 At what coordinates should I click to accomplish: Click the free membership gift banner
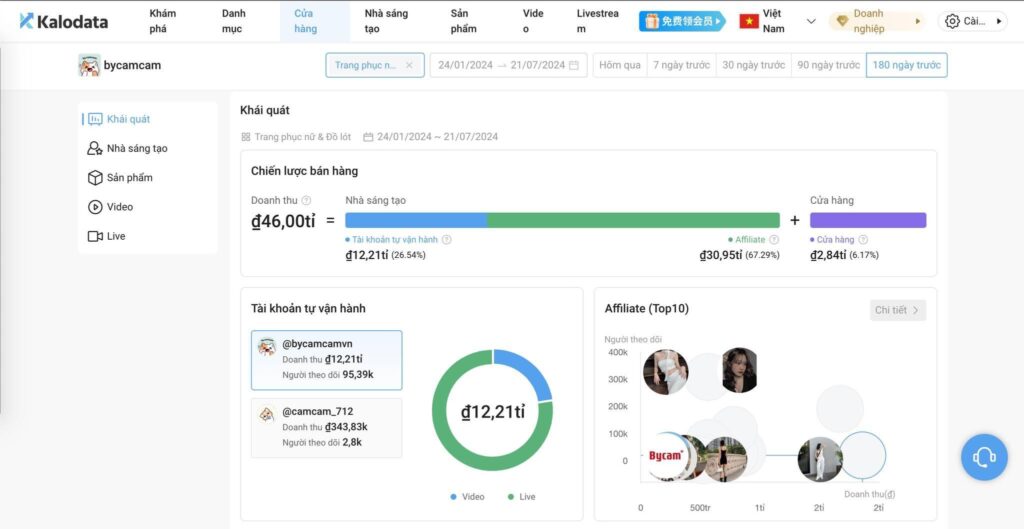682,21
